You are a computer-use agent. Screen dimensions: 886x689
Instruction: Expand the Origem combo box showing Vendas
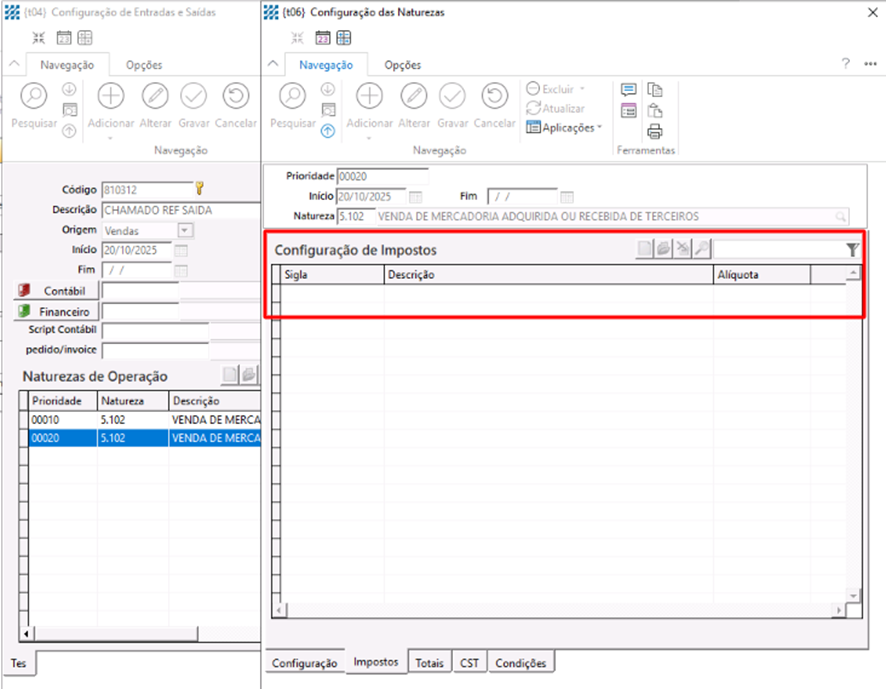(185, 230)
